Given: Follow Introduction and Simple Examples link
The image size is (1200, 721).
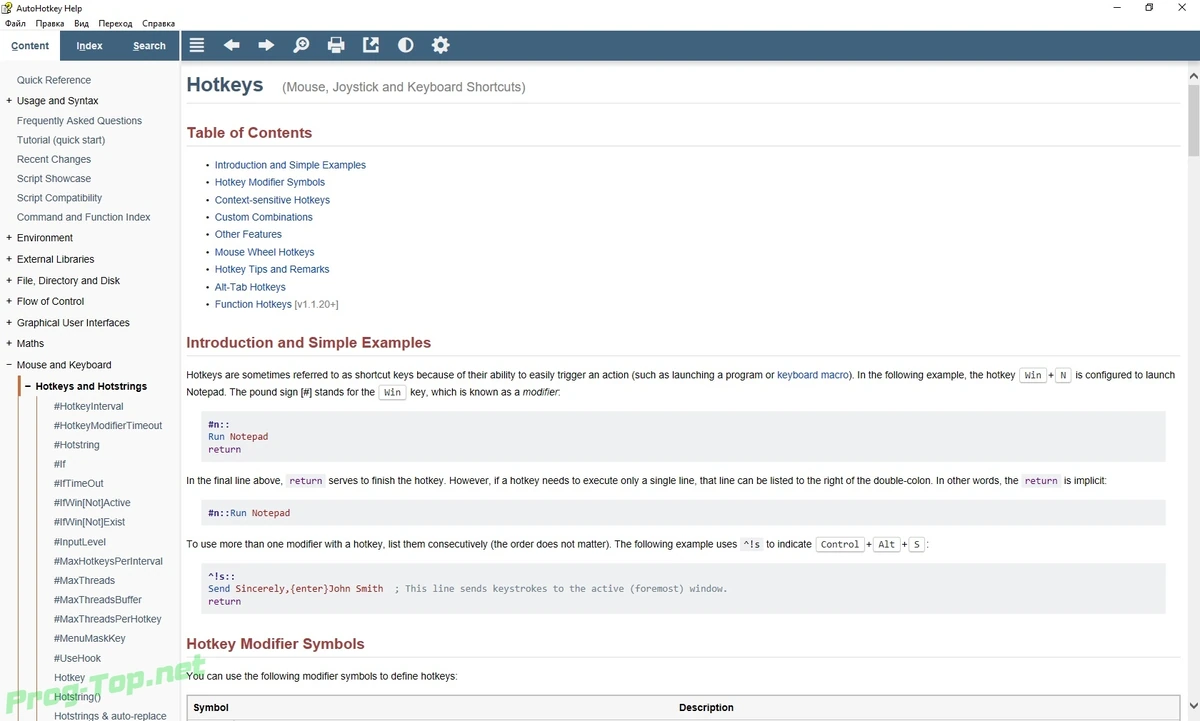Looking at the screenshot, I should pyautogui.click(x=290, y=165).
